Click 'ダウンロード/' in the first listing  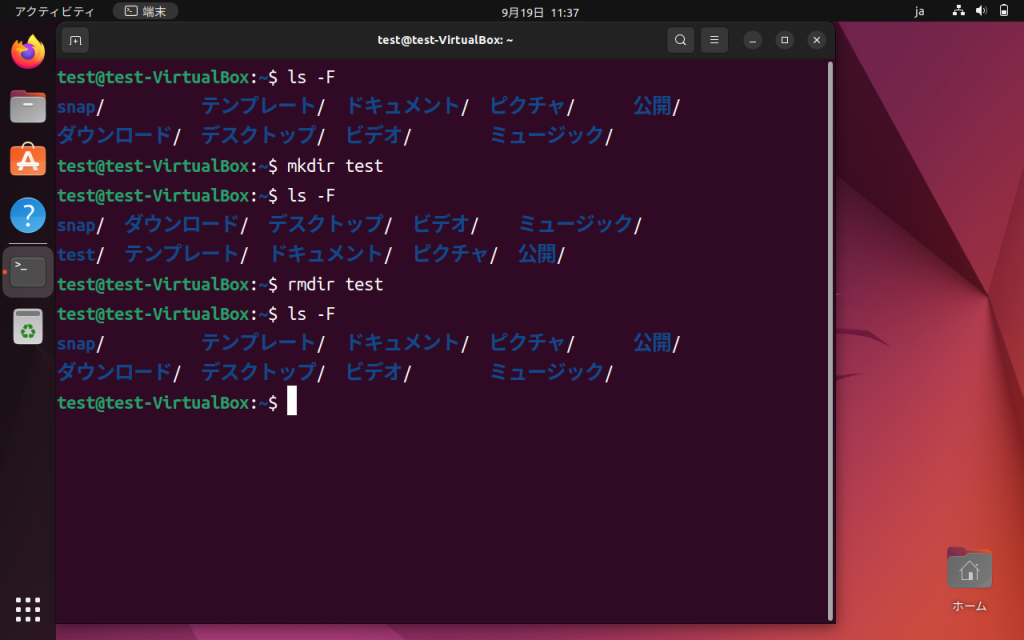pyautogui.click(x=119, y=136)
